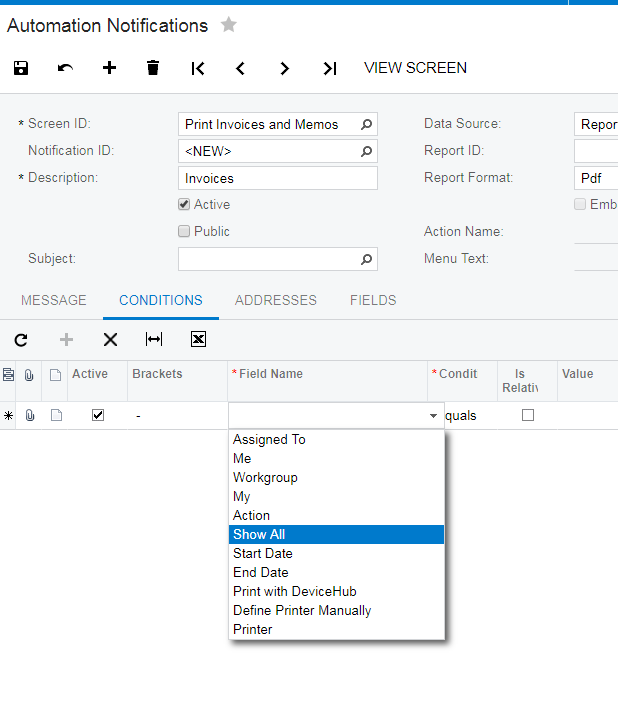
Task: Uncheck the Active checkbox in form
Action: pos(184,204)
